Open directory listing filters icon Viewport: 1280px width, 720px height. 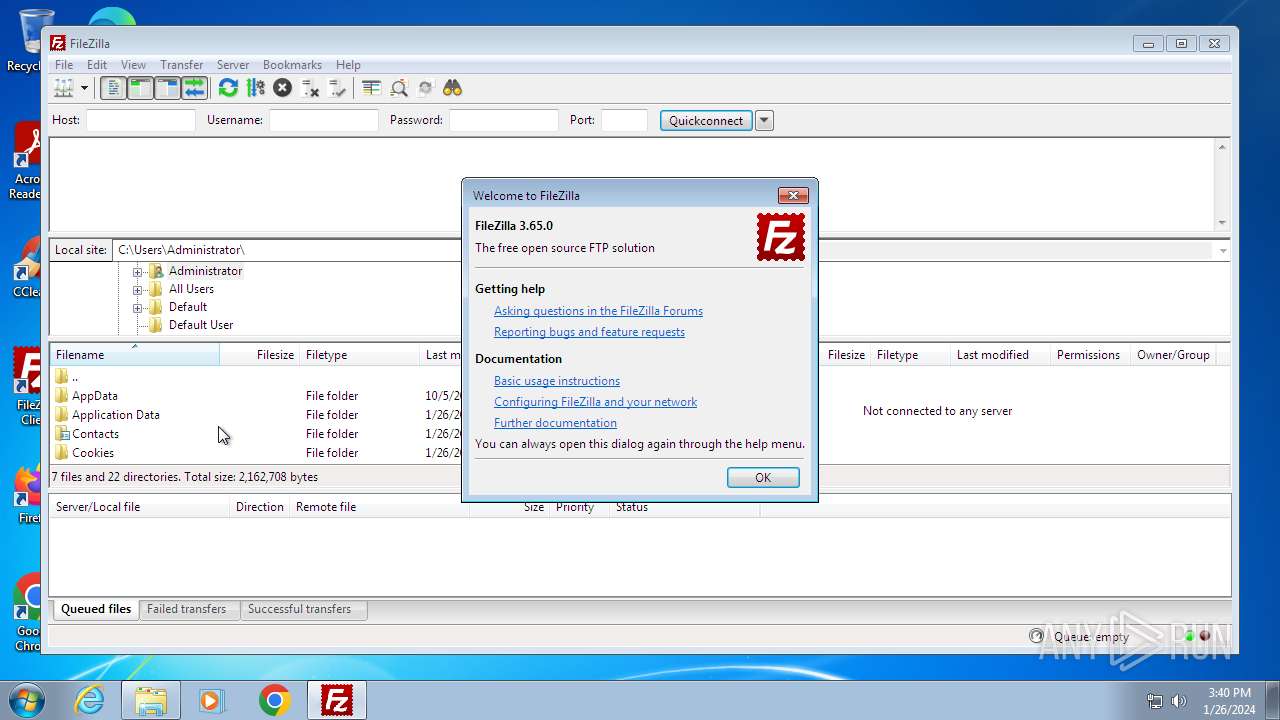coord(372,88)
